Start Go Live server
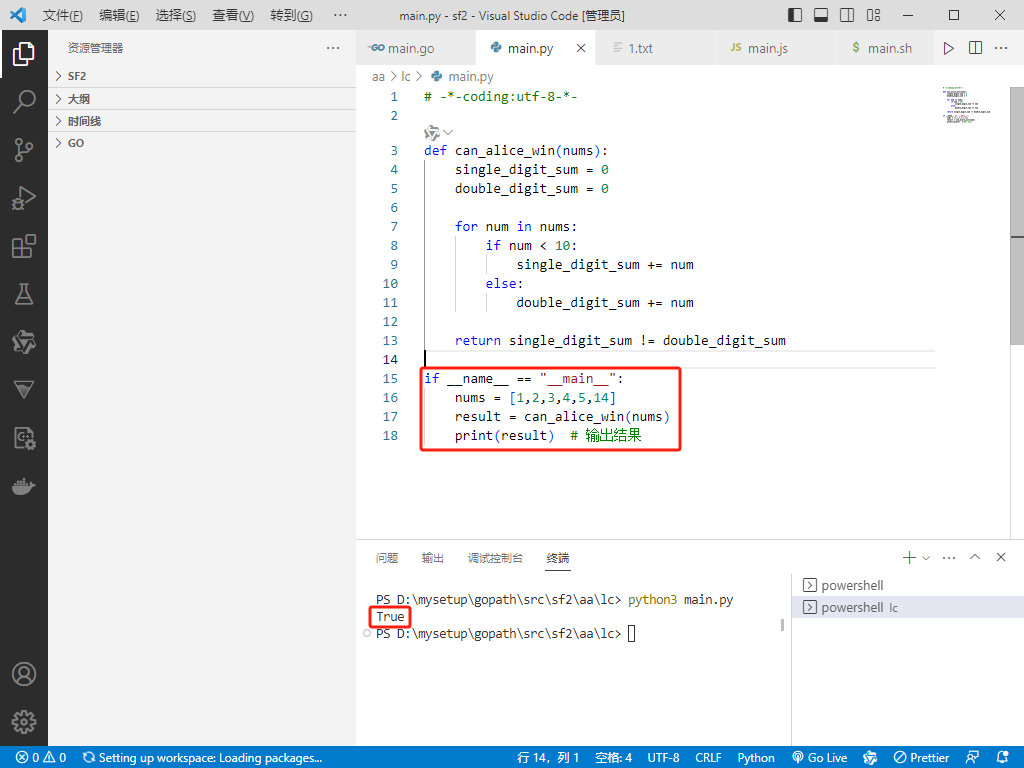The width and height of the screenshot is (1024, 768). click(x=820, y=758)
